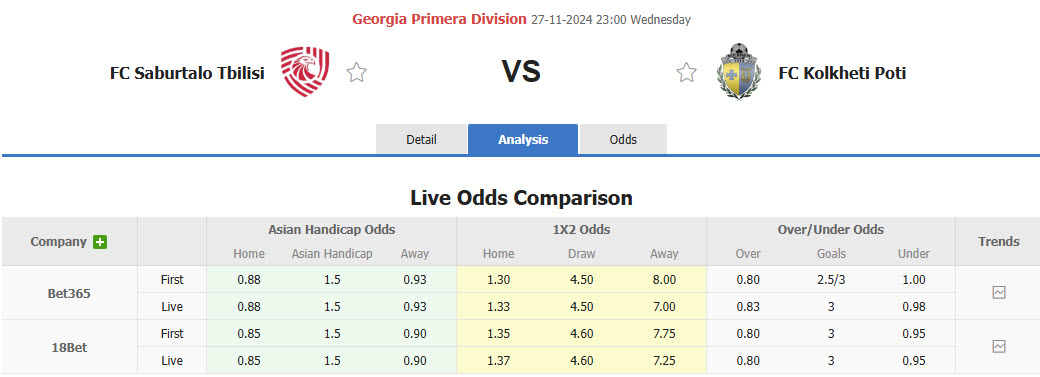Viewport: 1040px width, 377px height.
Task: Click Bet365 live home win odds 1.33
Action: pos(498,307)
